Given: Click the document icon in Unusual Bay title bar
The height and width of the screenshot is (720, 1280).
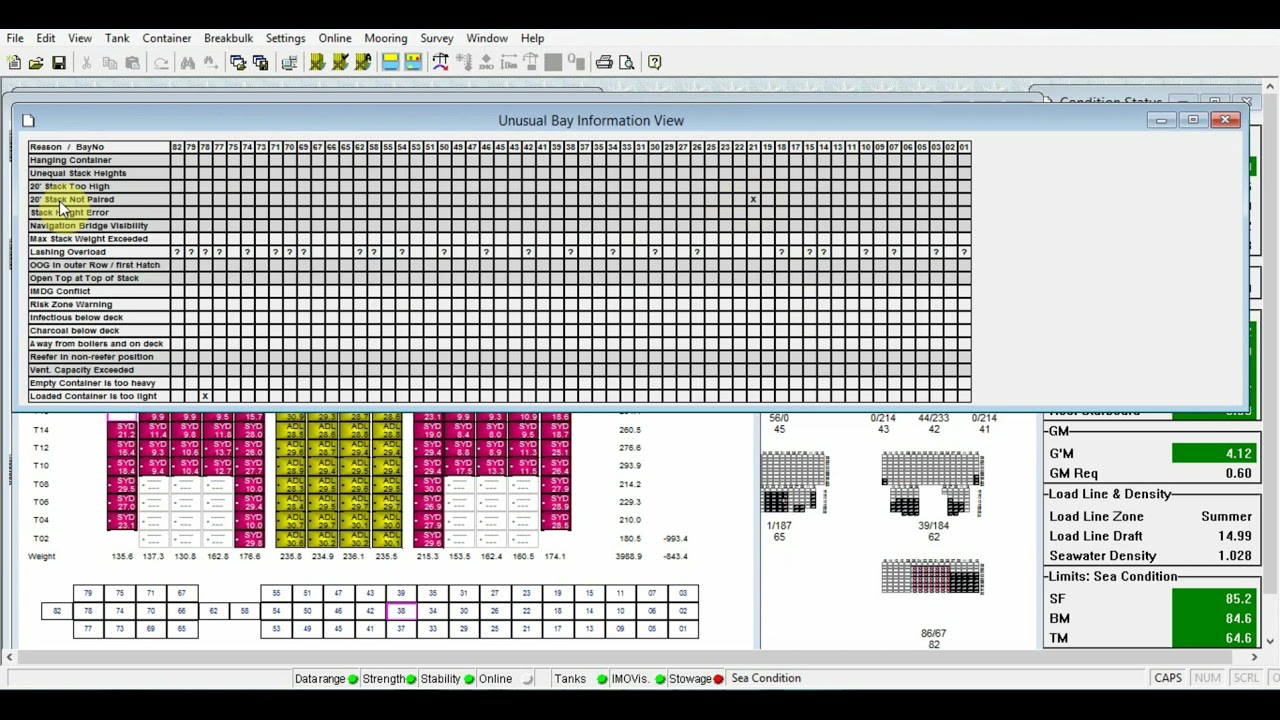Looking at the screenshot, I should tap(28, 120).
